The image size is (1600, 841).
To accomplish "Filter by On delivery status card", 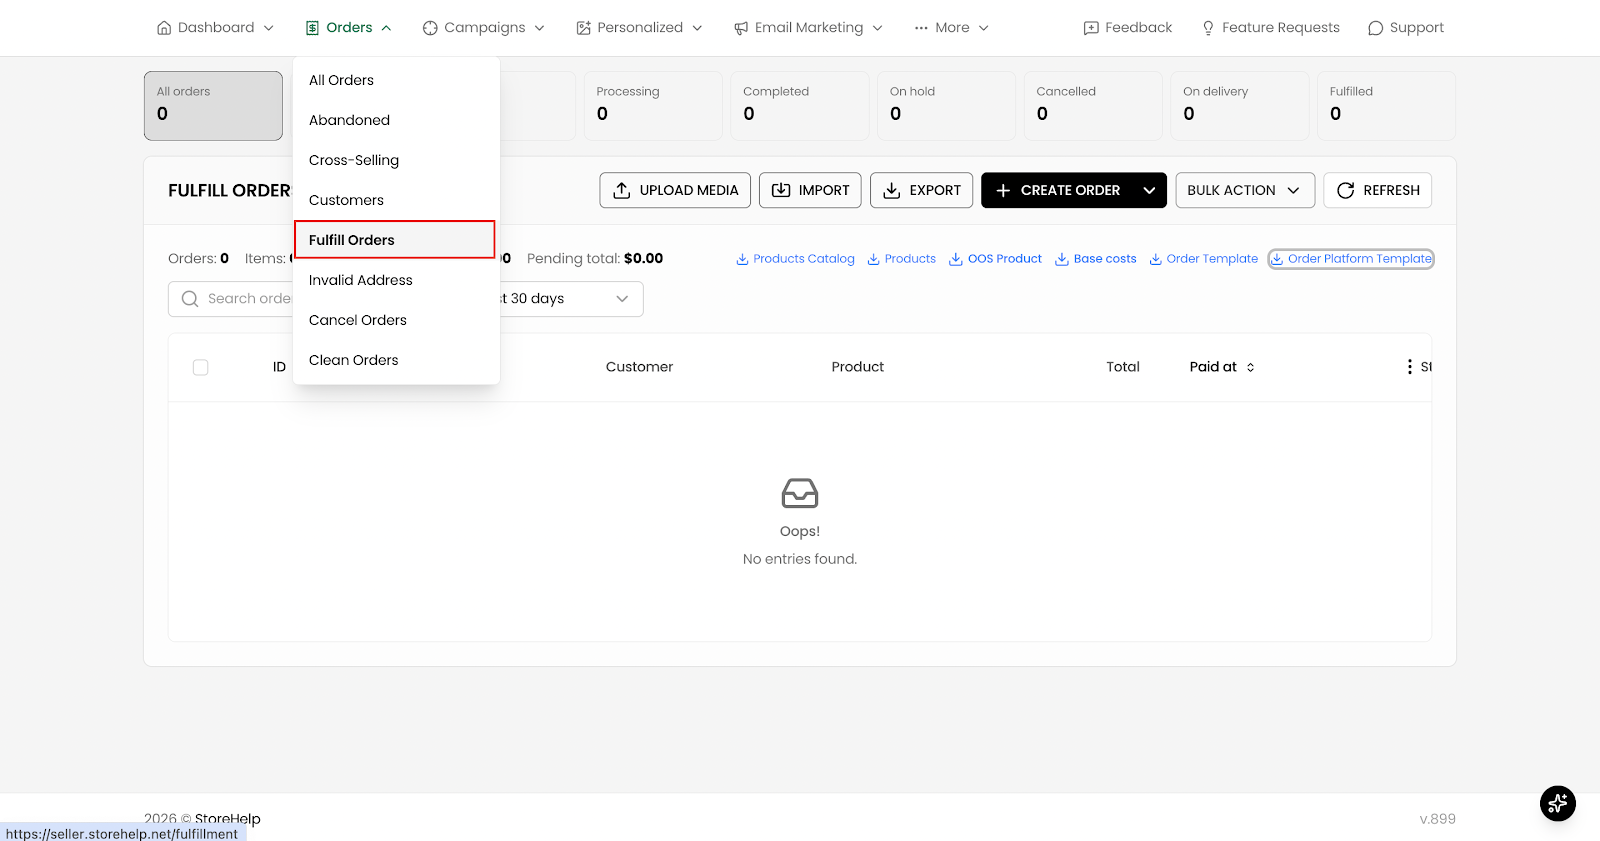I will point(1240,106).
